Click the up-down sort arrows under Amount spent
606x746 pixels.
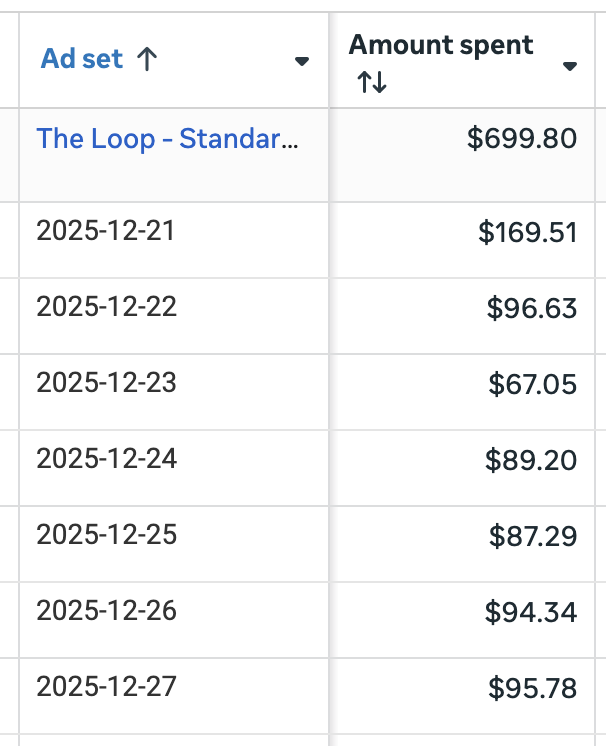pos(371,83)
